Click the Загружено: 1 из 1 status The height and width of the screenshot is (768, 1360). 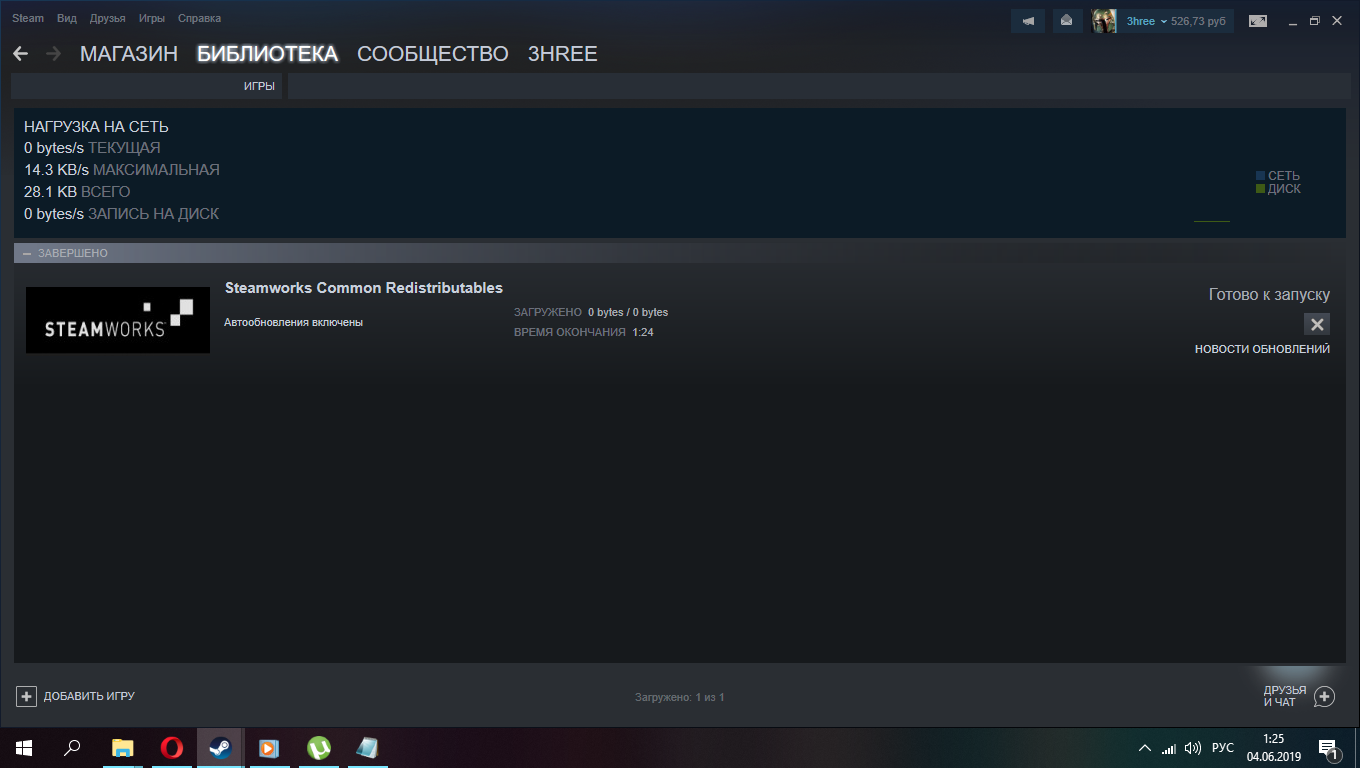(680, 697)
